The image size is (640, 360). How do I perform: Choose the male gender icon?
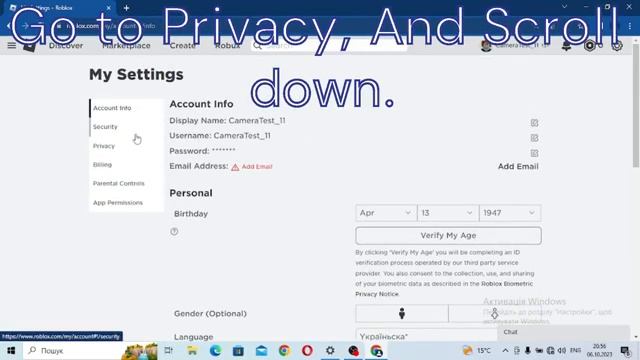402,313
